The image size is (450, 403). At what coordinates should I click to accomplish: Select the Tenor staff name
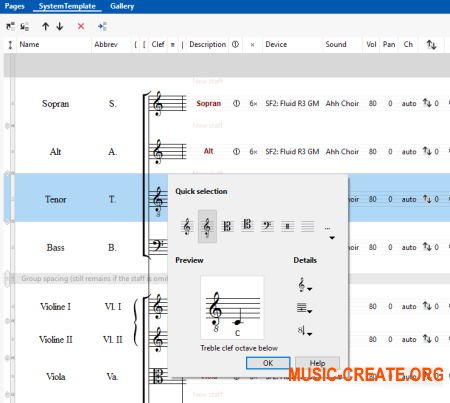[55, 199]
